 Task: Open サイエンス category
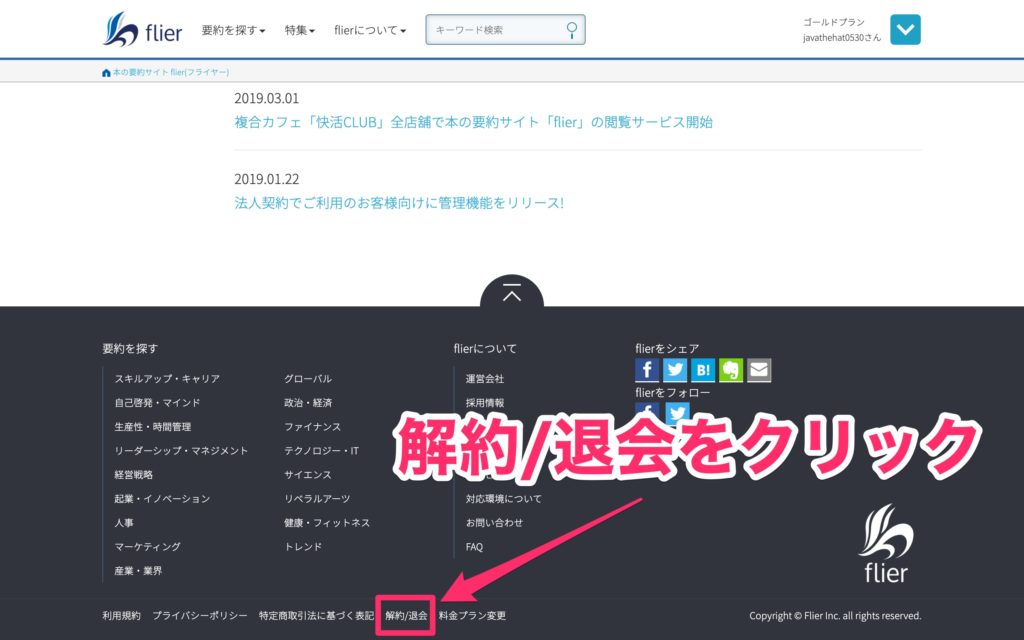[308, 475]
